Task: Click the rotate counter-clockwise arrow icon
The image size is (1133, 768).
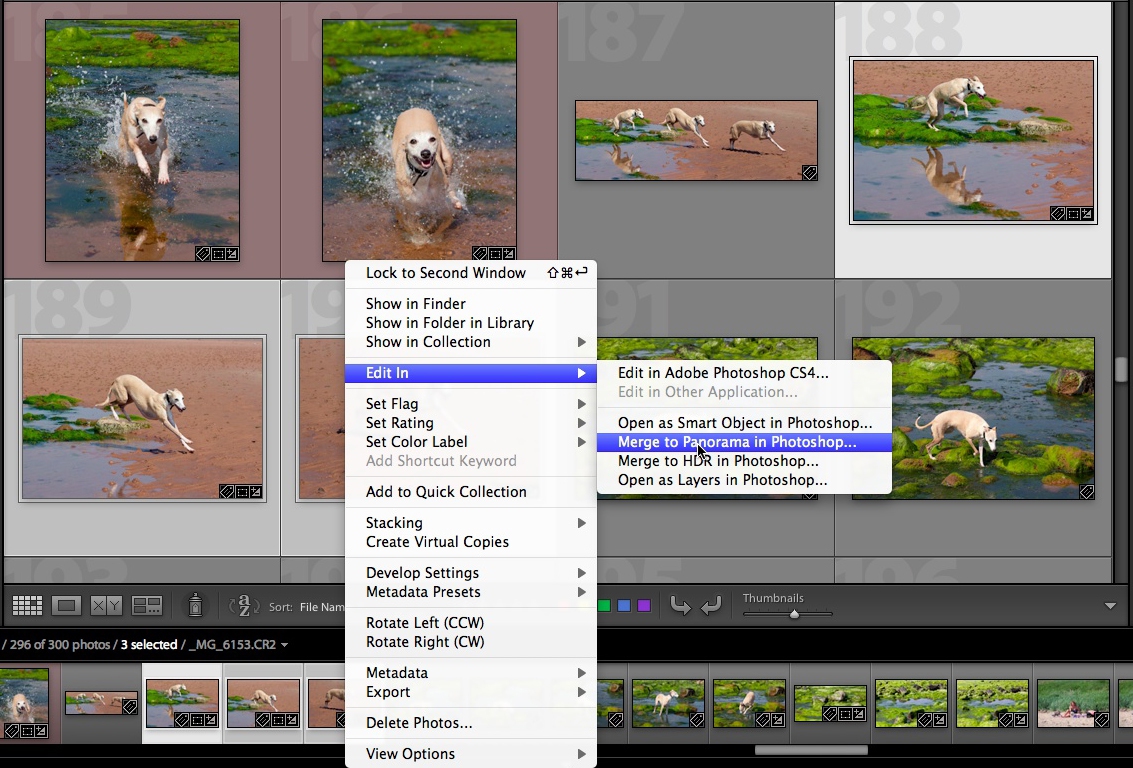Action: point(680,605)
